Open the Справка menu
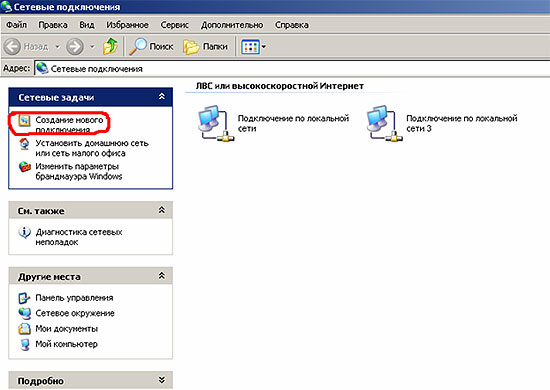This screenshot has height=390, width=550. pyautogui.click(x=291, y=25)
